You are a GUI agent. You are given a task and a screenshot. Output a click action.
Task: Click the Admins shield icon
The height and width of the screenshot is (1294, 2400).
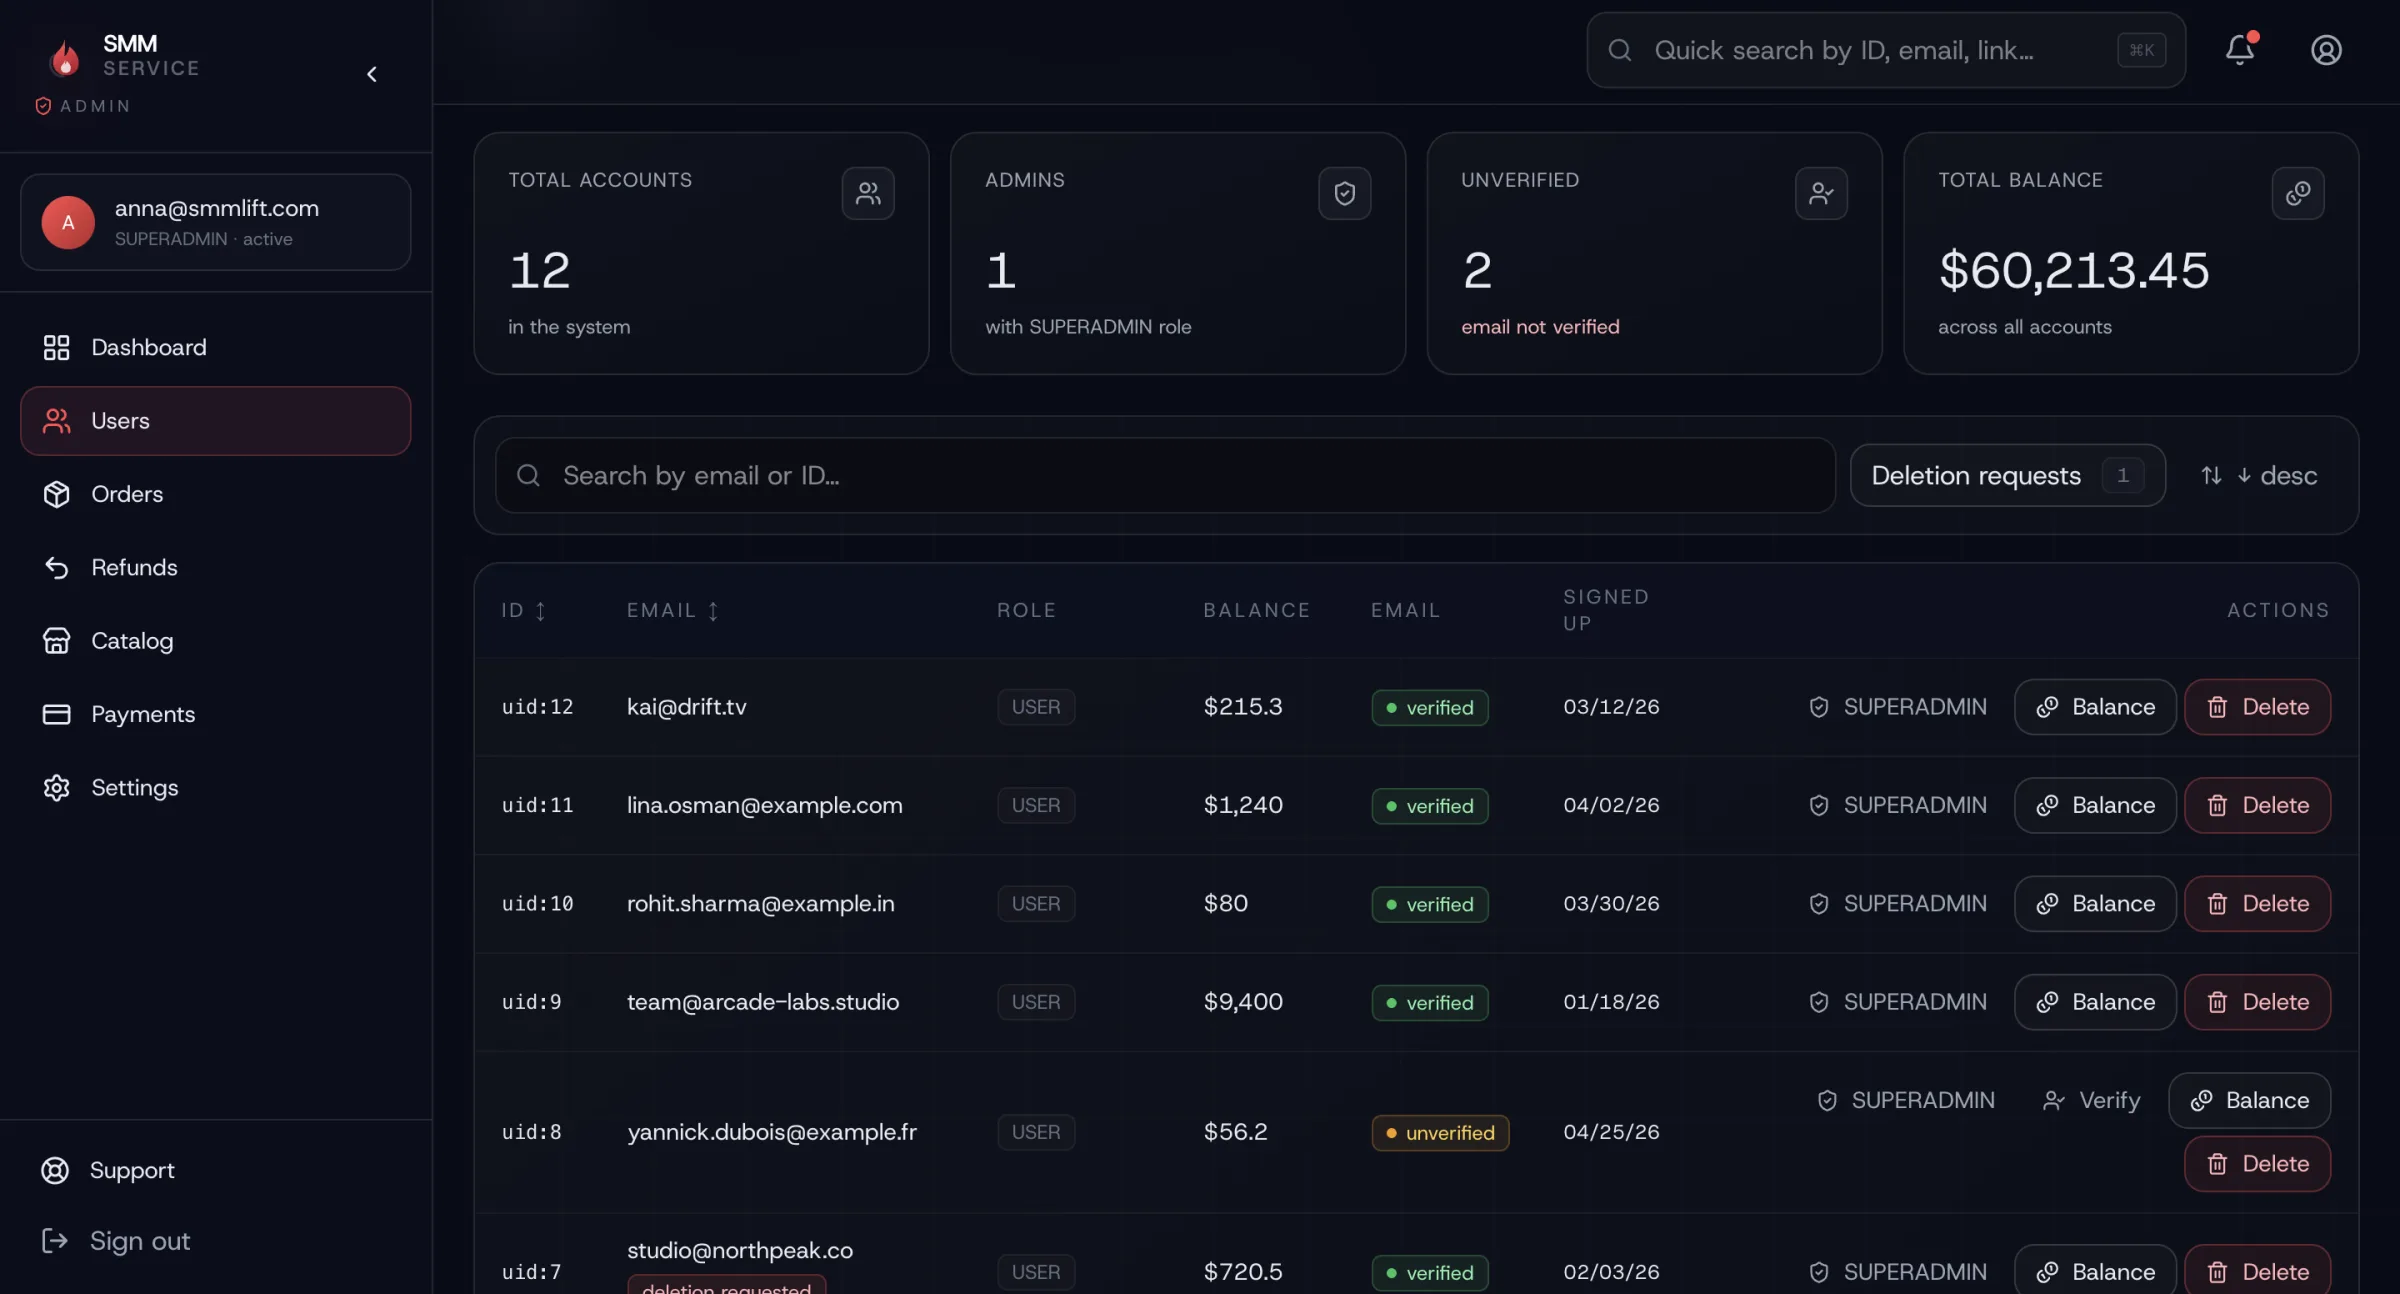1344,193
